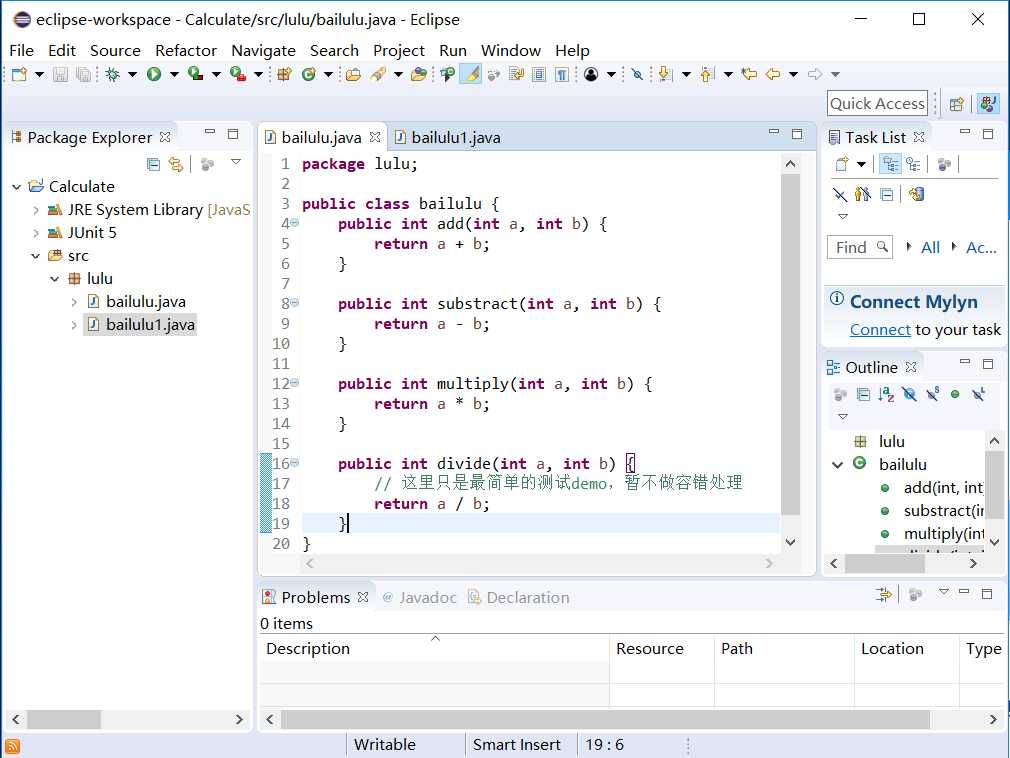Expand the JUnit 5 library node
This screenshot has width=1010, height=758.
pyautogui.click(x=36, y=233)
